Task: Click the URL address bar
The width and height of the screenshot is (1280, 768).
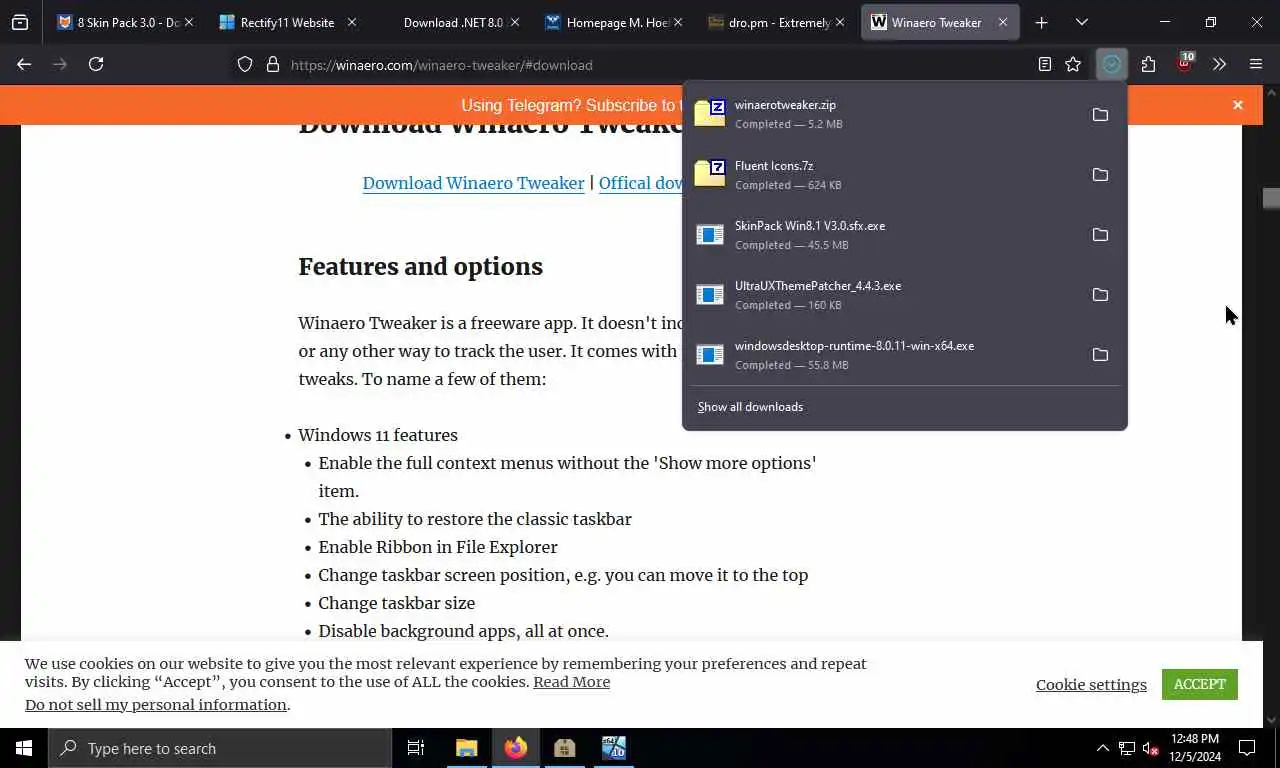Action: coord(660,65)
